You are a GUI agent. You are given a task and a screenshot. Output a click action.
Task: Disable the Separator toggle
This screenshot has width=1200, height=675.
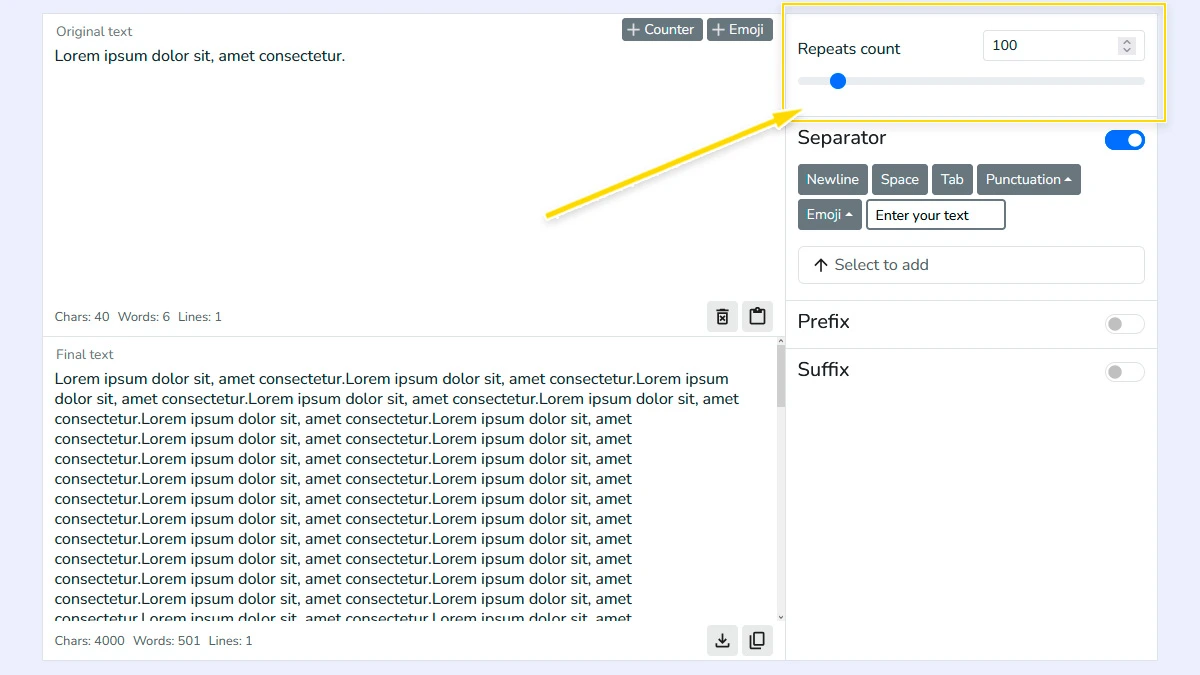[x=1125, y=140]
